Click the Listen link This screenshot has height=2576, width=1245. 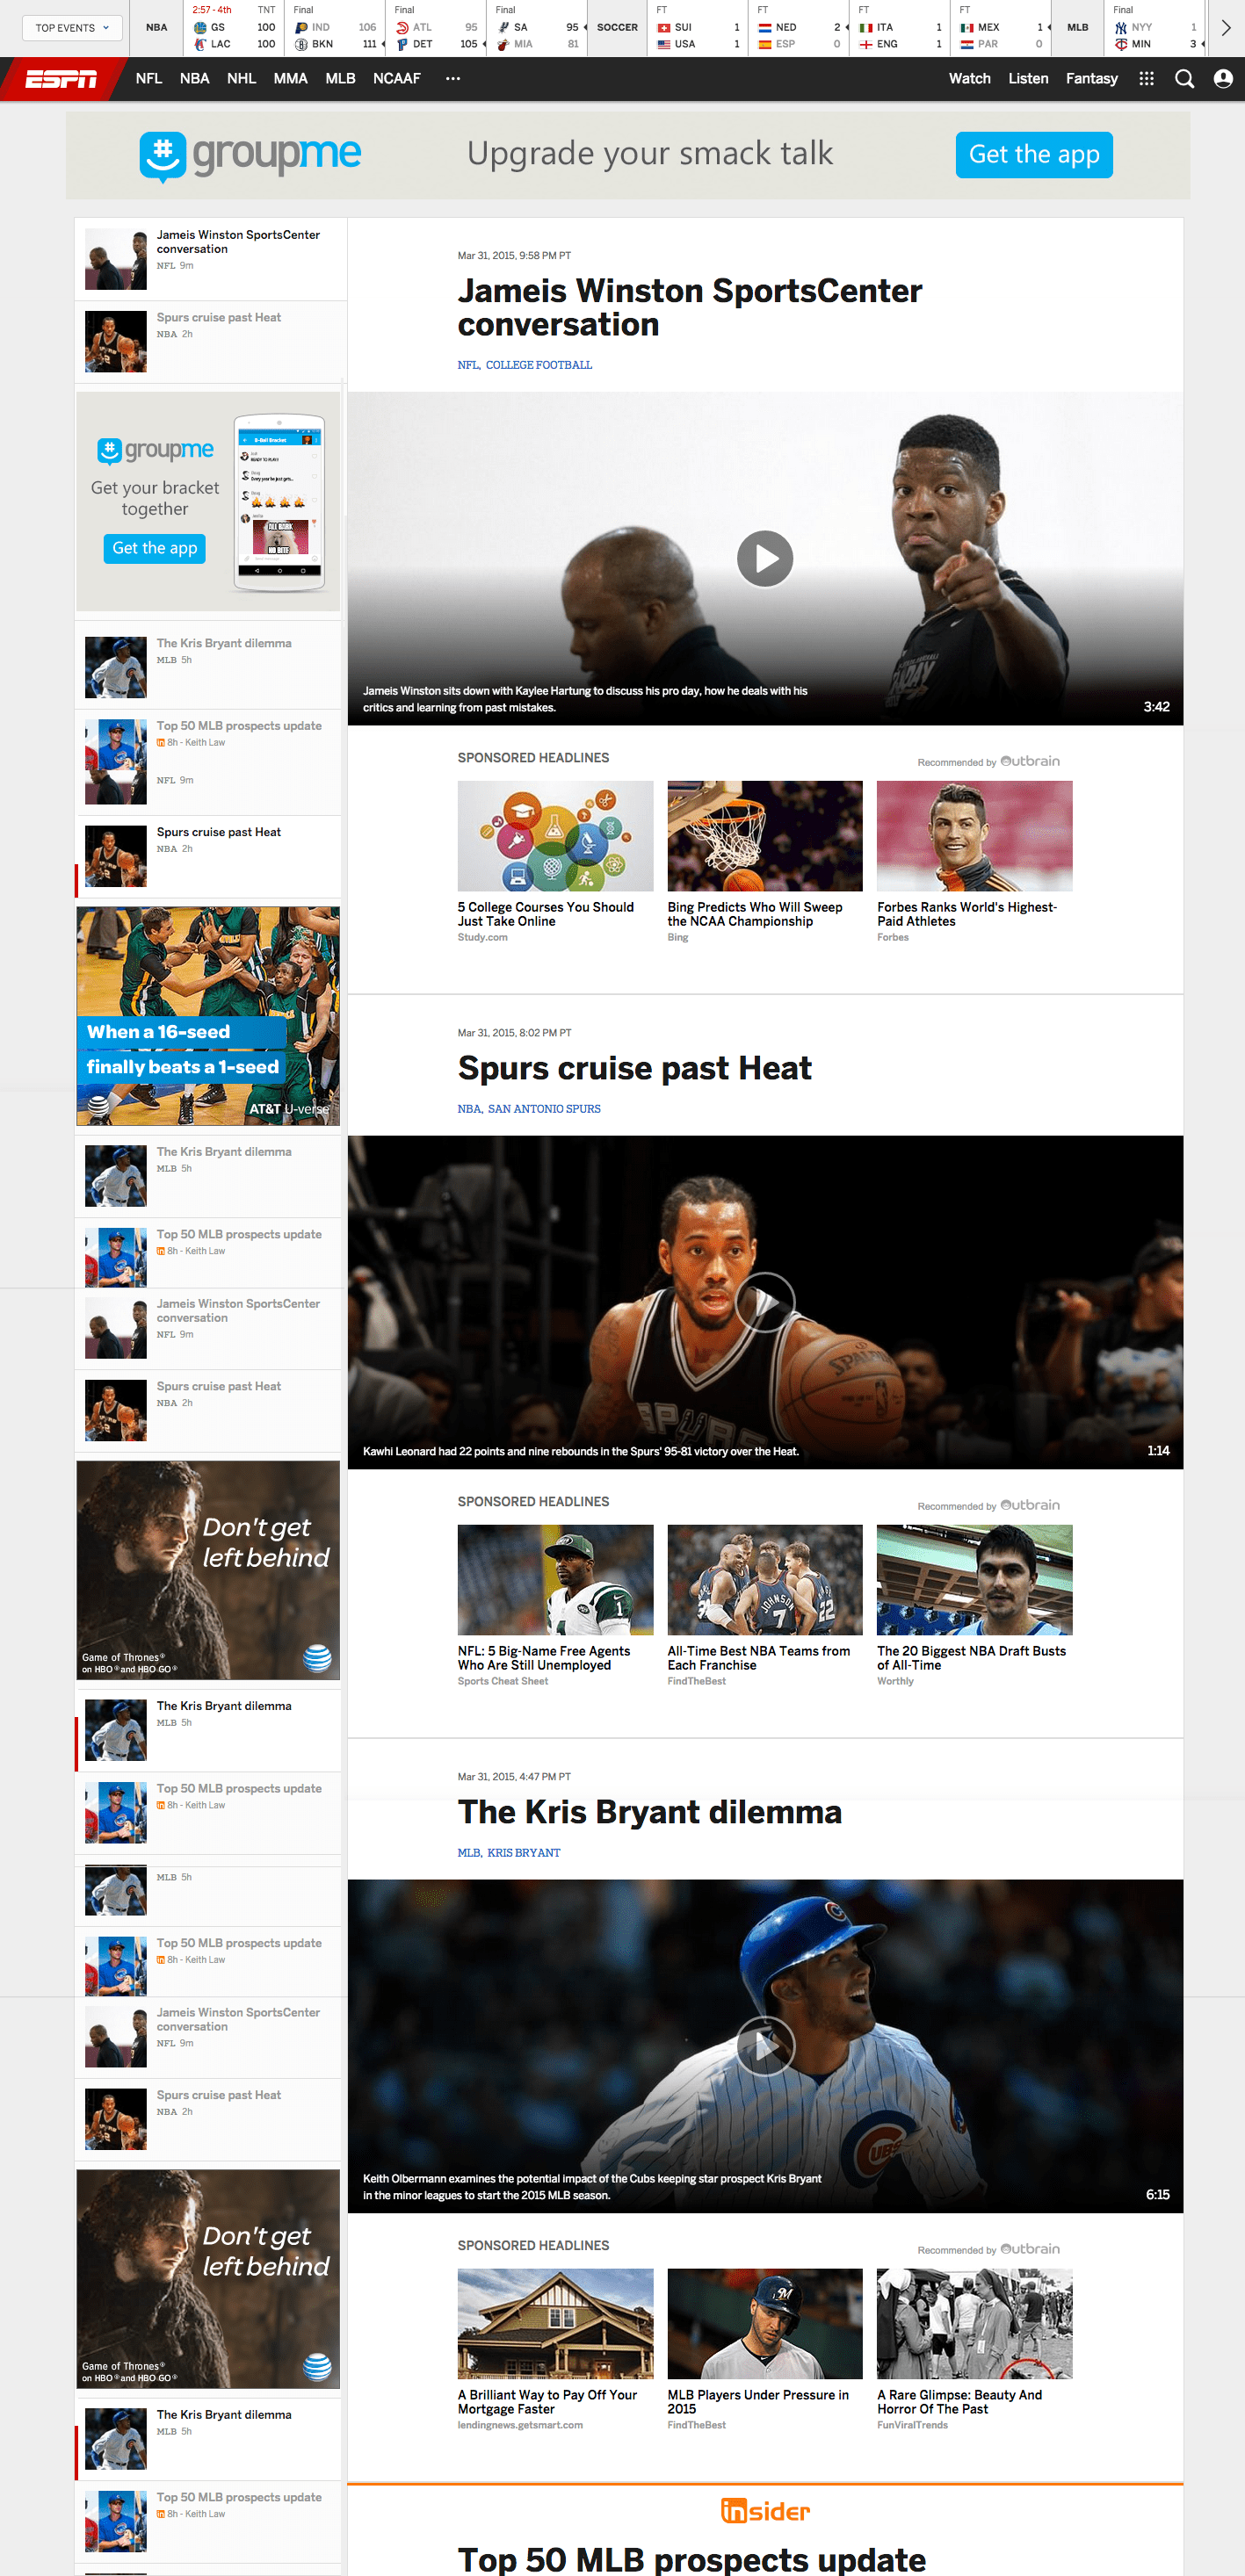(1028, 79)
